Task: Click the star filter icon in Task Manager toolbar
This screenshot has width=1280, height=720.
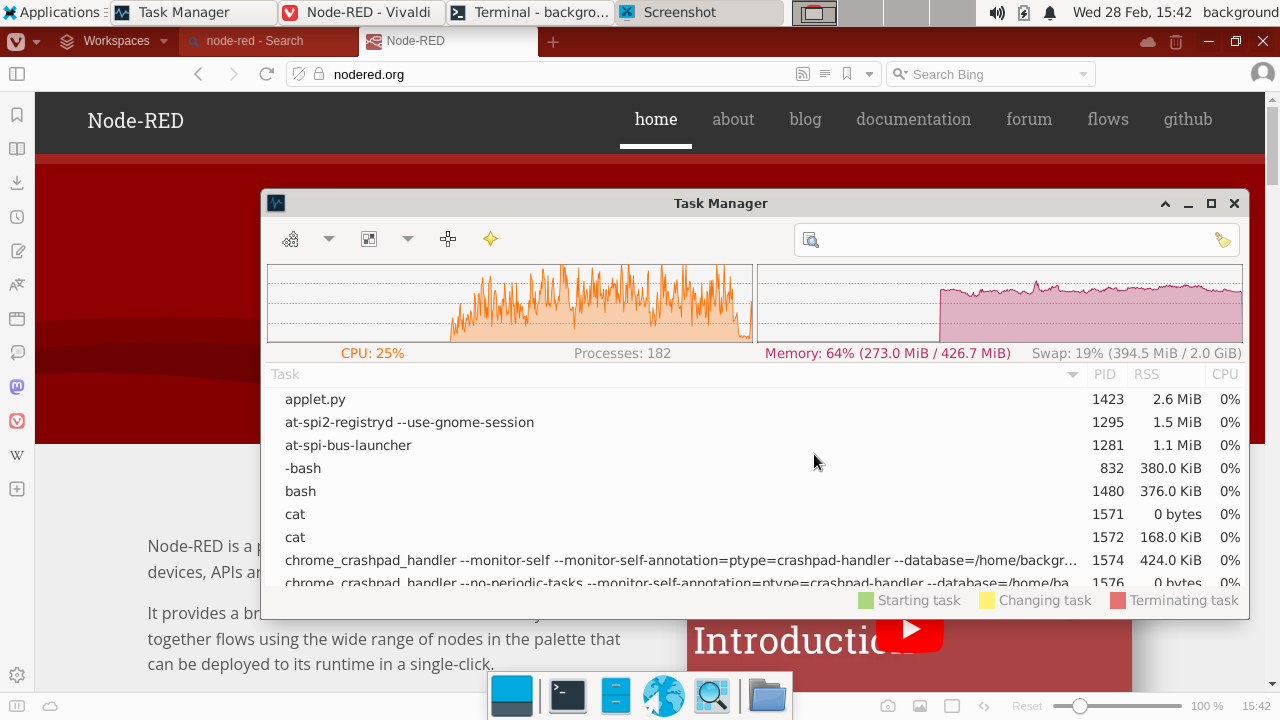Action: point(490,239)
